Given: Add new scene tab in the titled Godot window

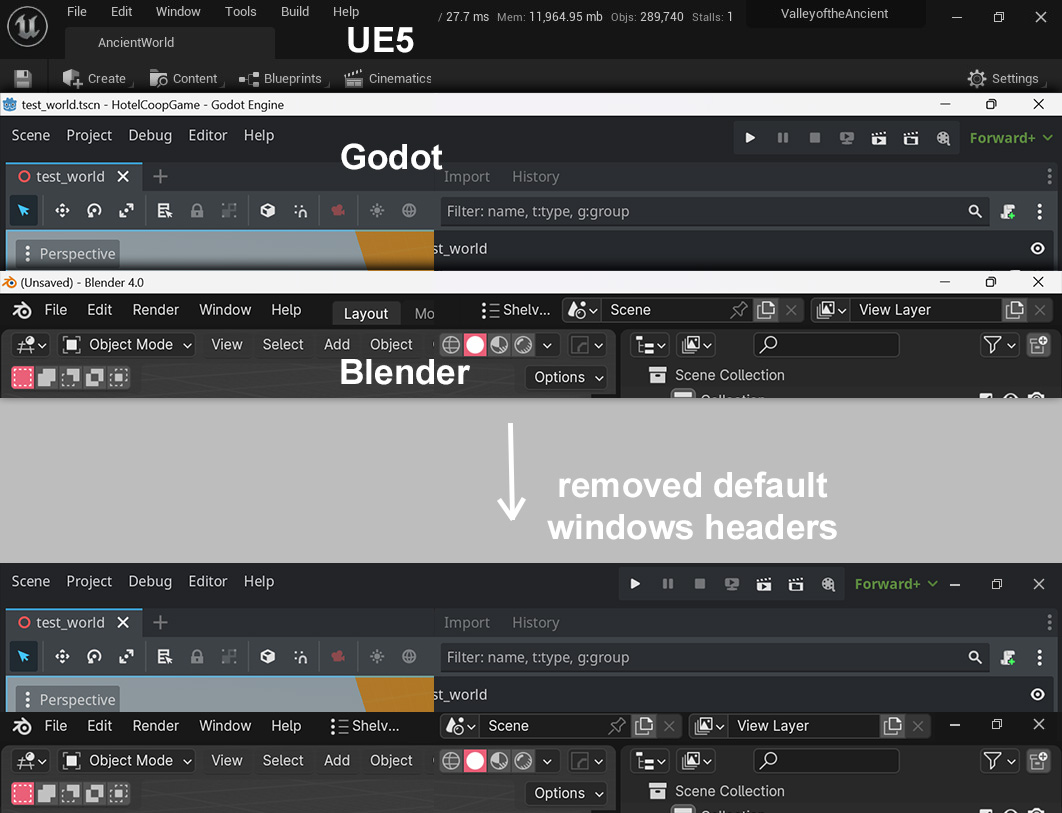Looking at the screenshot, I should [x=160, y=176].
